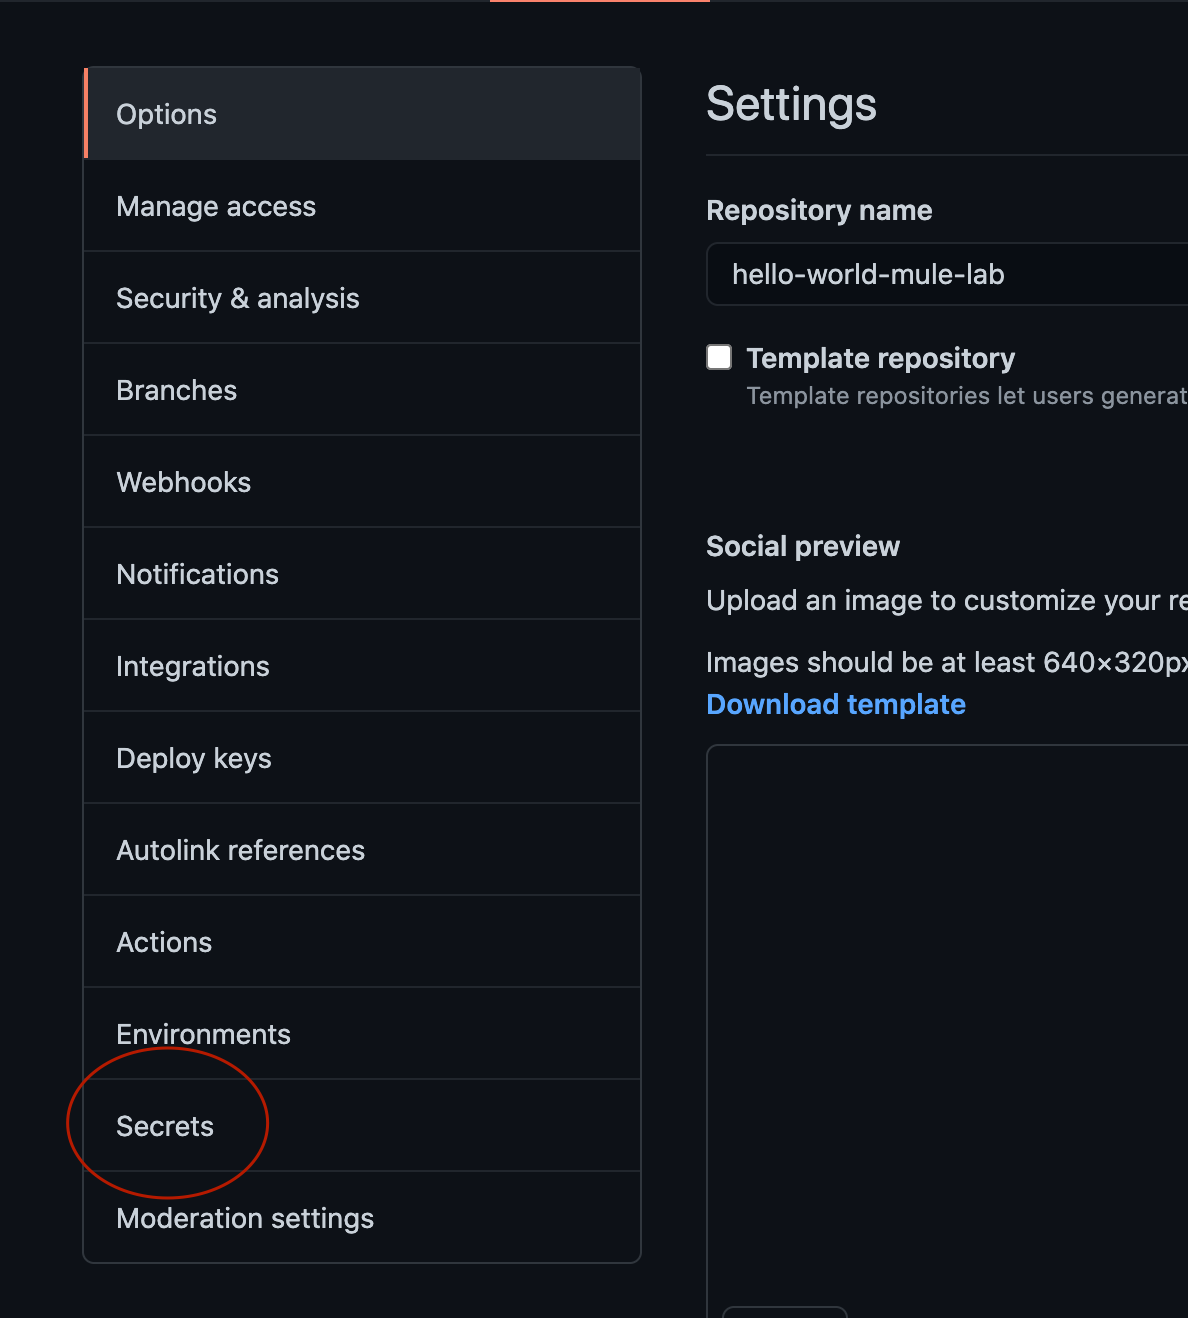Open the circled Secrets menu item

coord(166,1126)
